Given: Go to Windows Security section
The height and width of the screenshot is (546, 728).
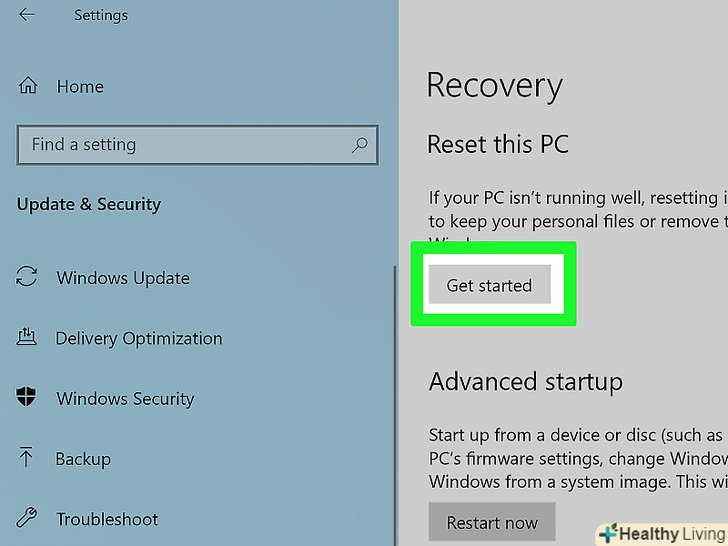Looking at the screenshot, I should [126, 399].
